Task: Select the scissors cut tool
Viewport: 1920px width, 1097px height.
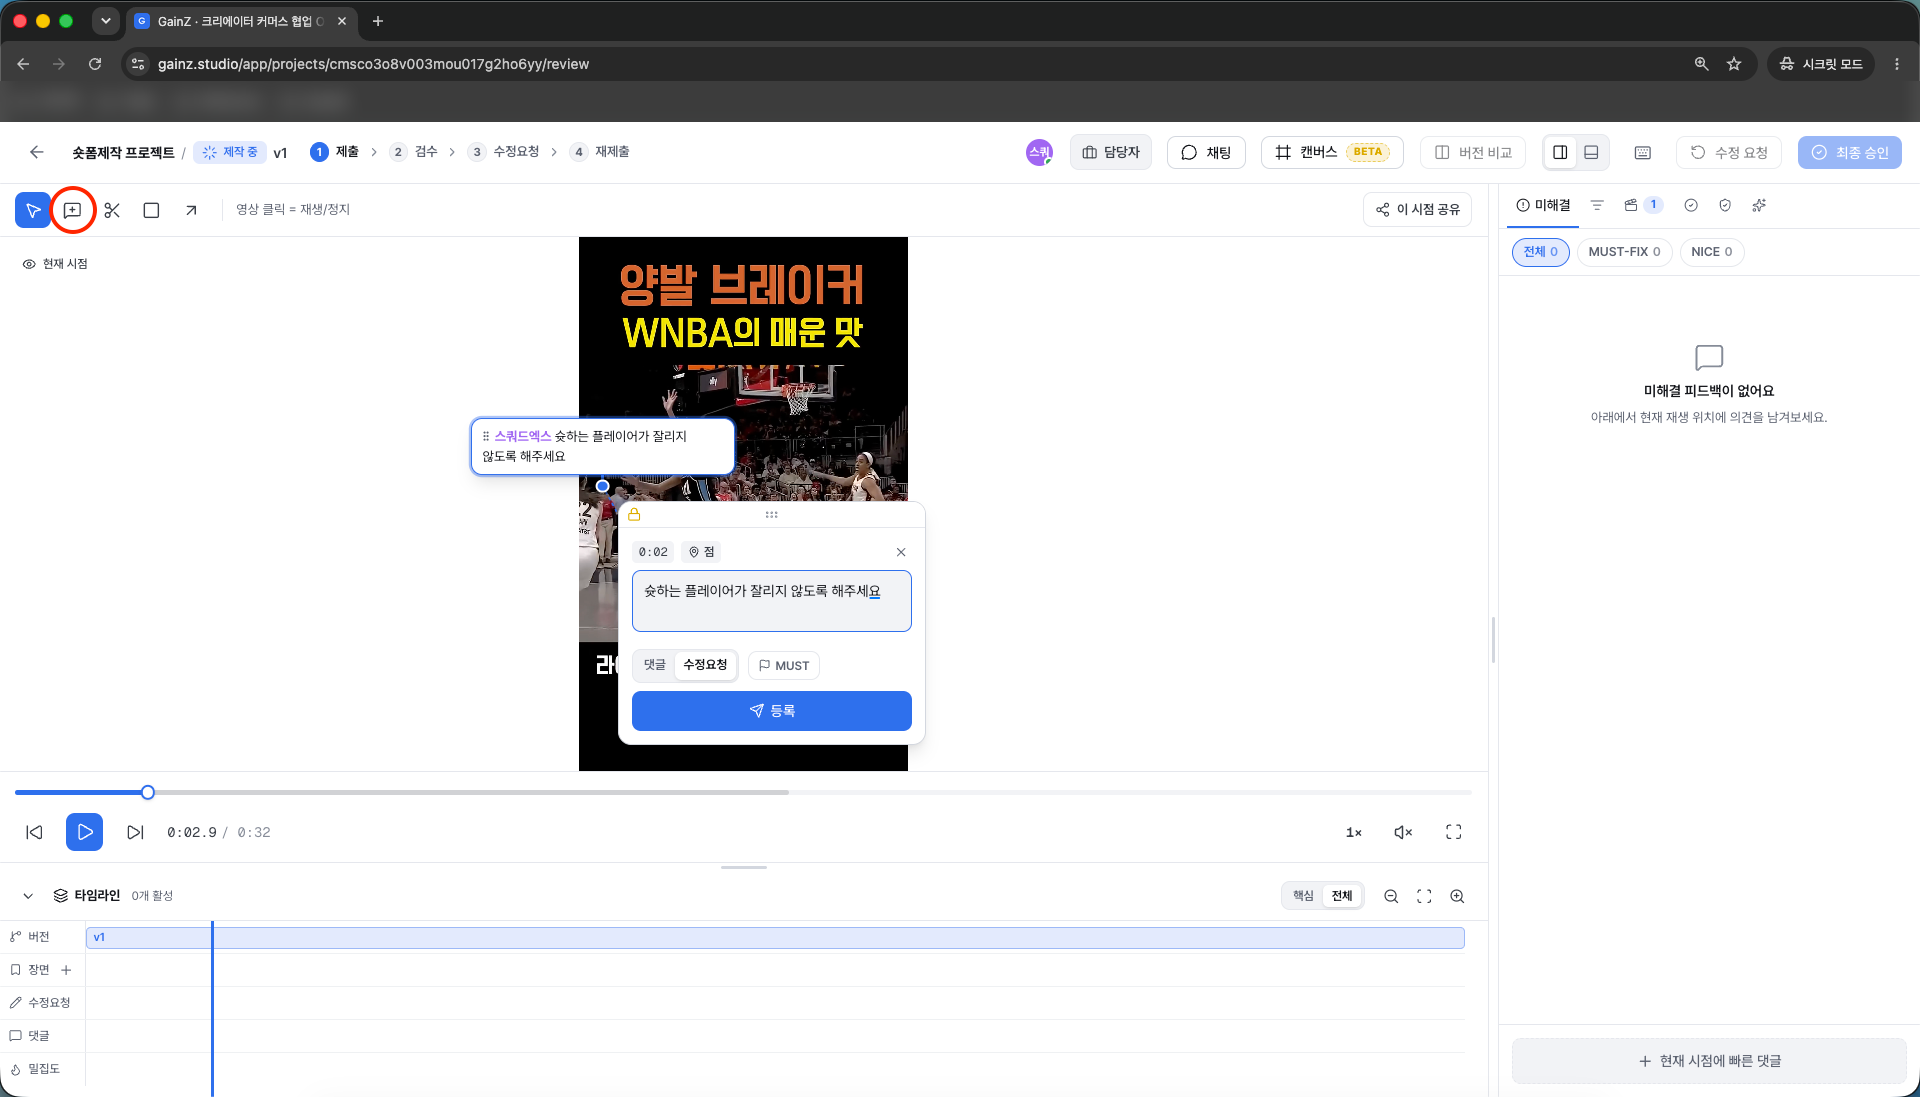Action: click(112, 210)
